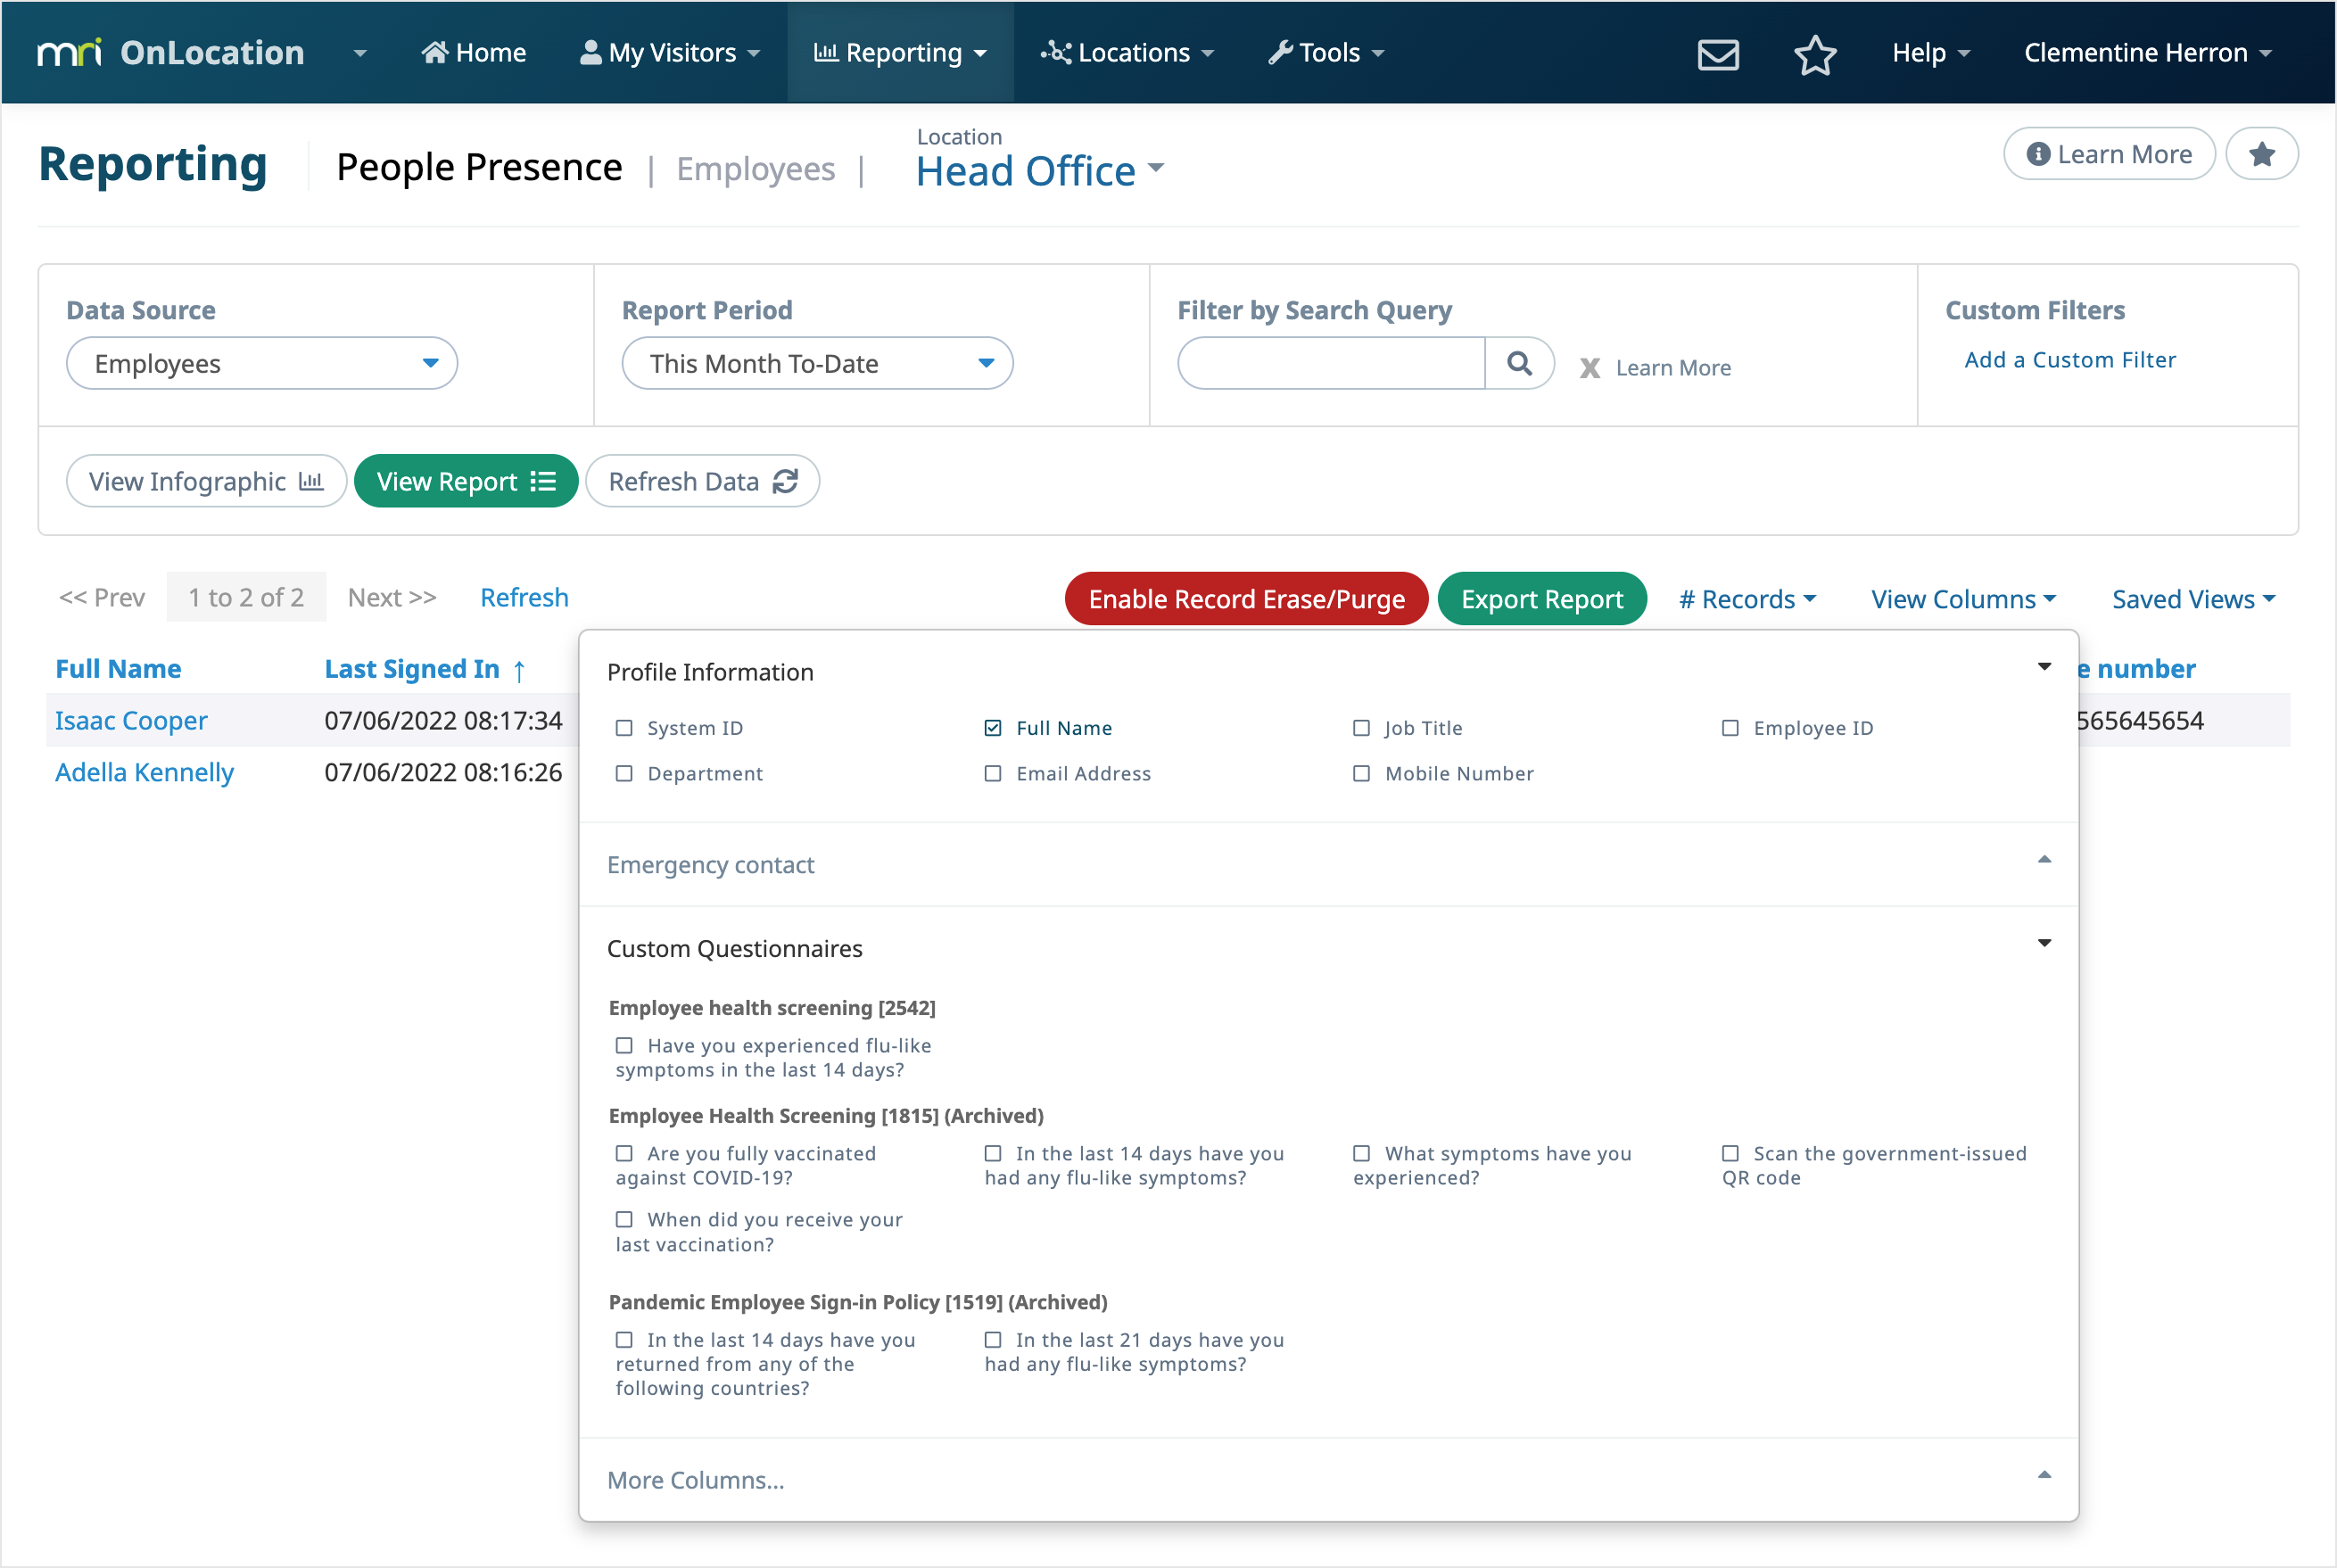The image size is (2337, 1568).
Task: Click the MRI OnLocation logo
Action: (x=170, y=52)
